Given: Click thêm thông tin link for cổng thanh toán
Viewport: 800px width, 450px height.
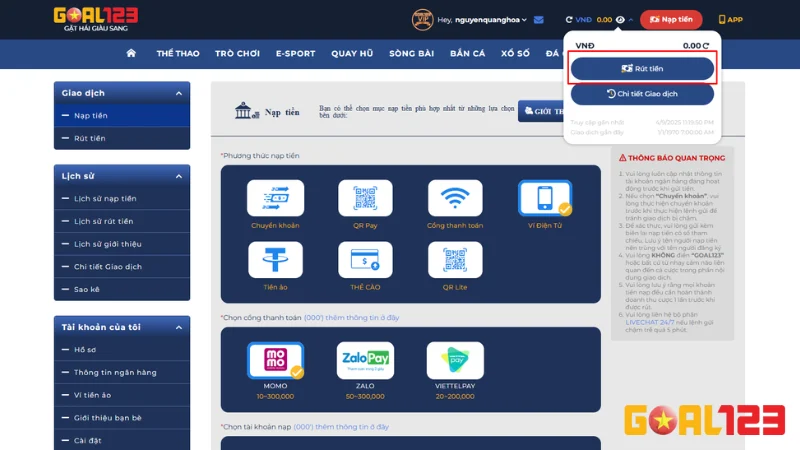Looking at the screenshot, I should click(352, 317).
